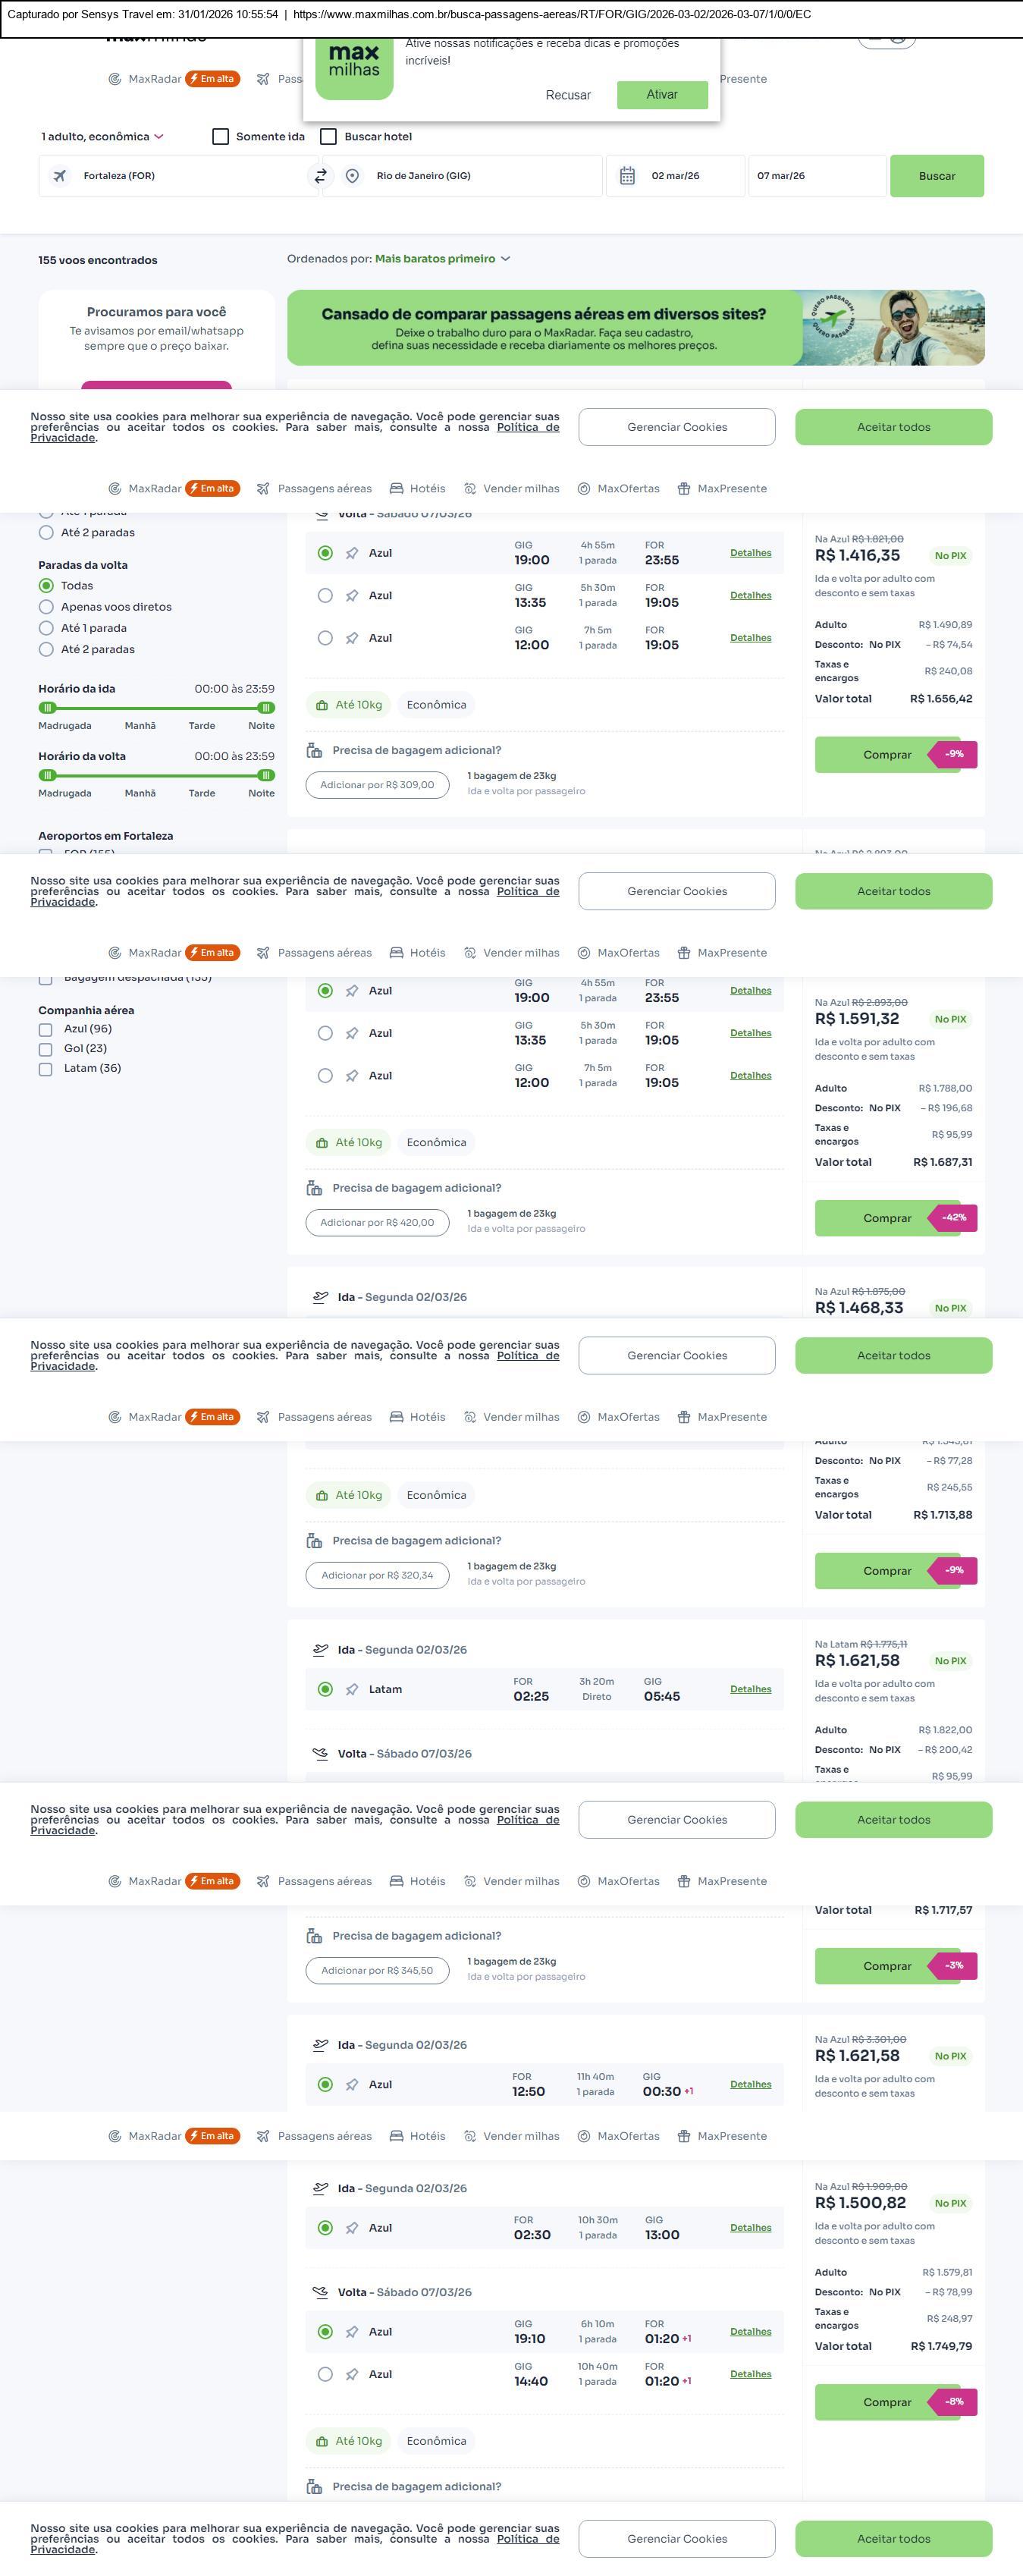The height and width of the screenshot is (2576, 1023).
Task: Click the location pin icon in the destination field
Action: coord(352,176)
